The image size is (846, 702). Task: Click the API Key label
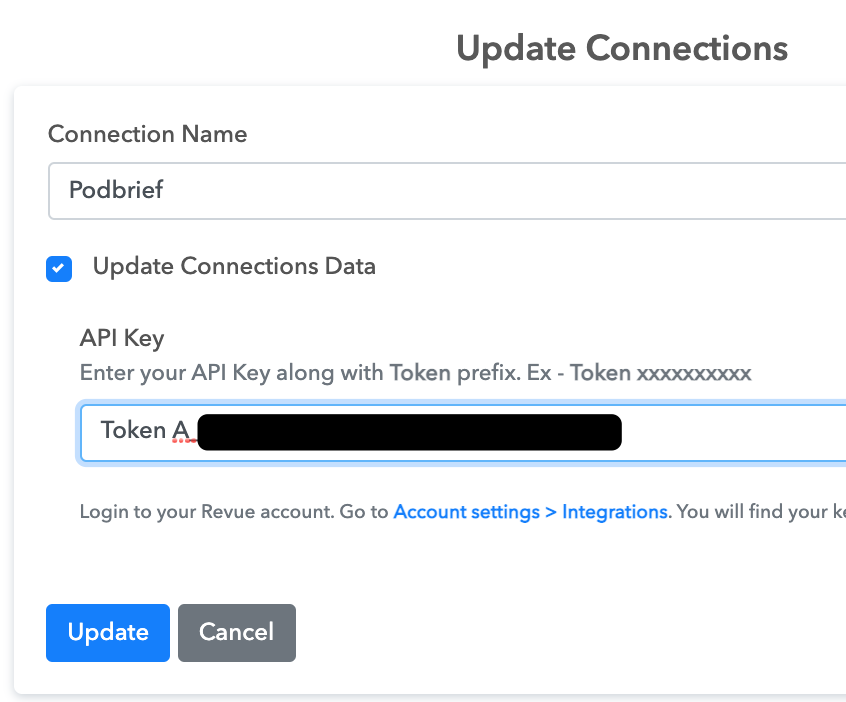pyautogui.click(x=122, y=338)
